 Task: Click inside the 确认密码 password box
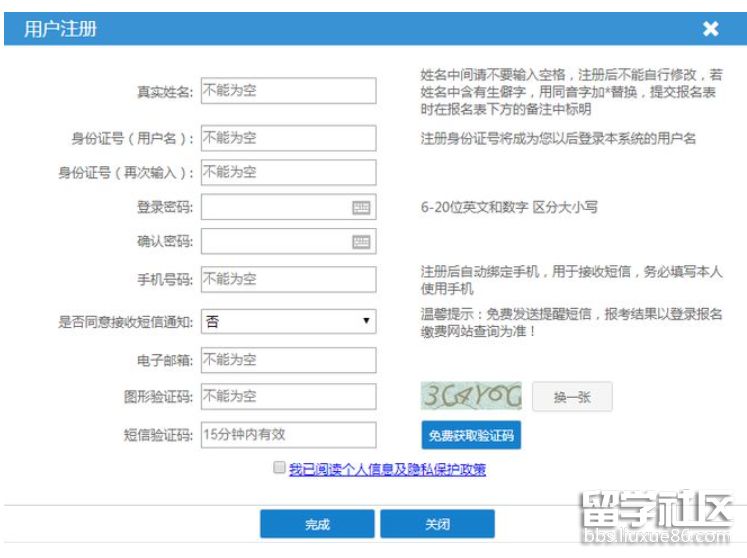tap(275, 242)
